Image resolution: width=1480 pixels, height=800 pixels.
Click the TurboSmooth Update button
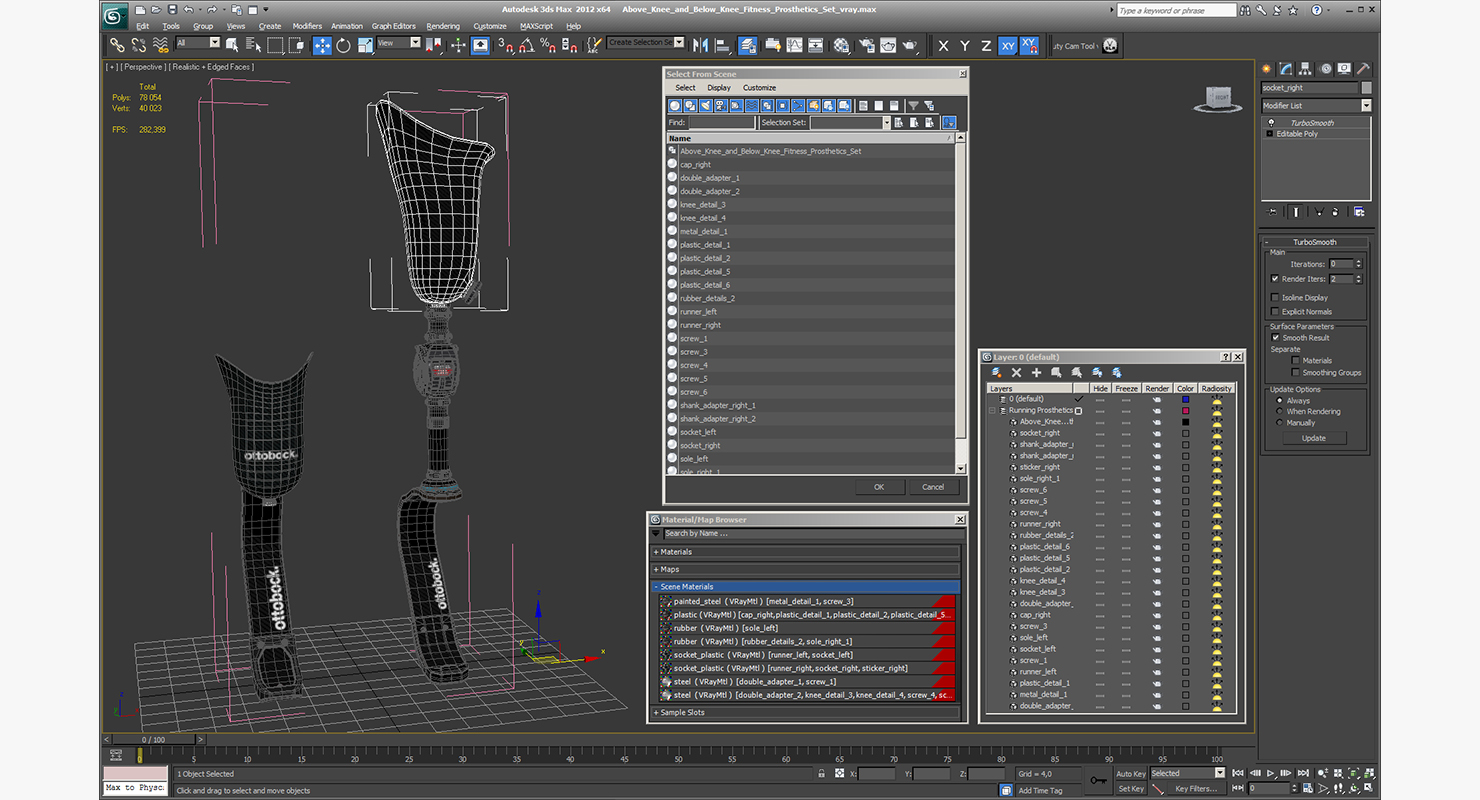pyautogui.click(x=1314, y=438)
